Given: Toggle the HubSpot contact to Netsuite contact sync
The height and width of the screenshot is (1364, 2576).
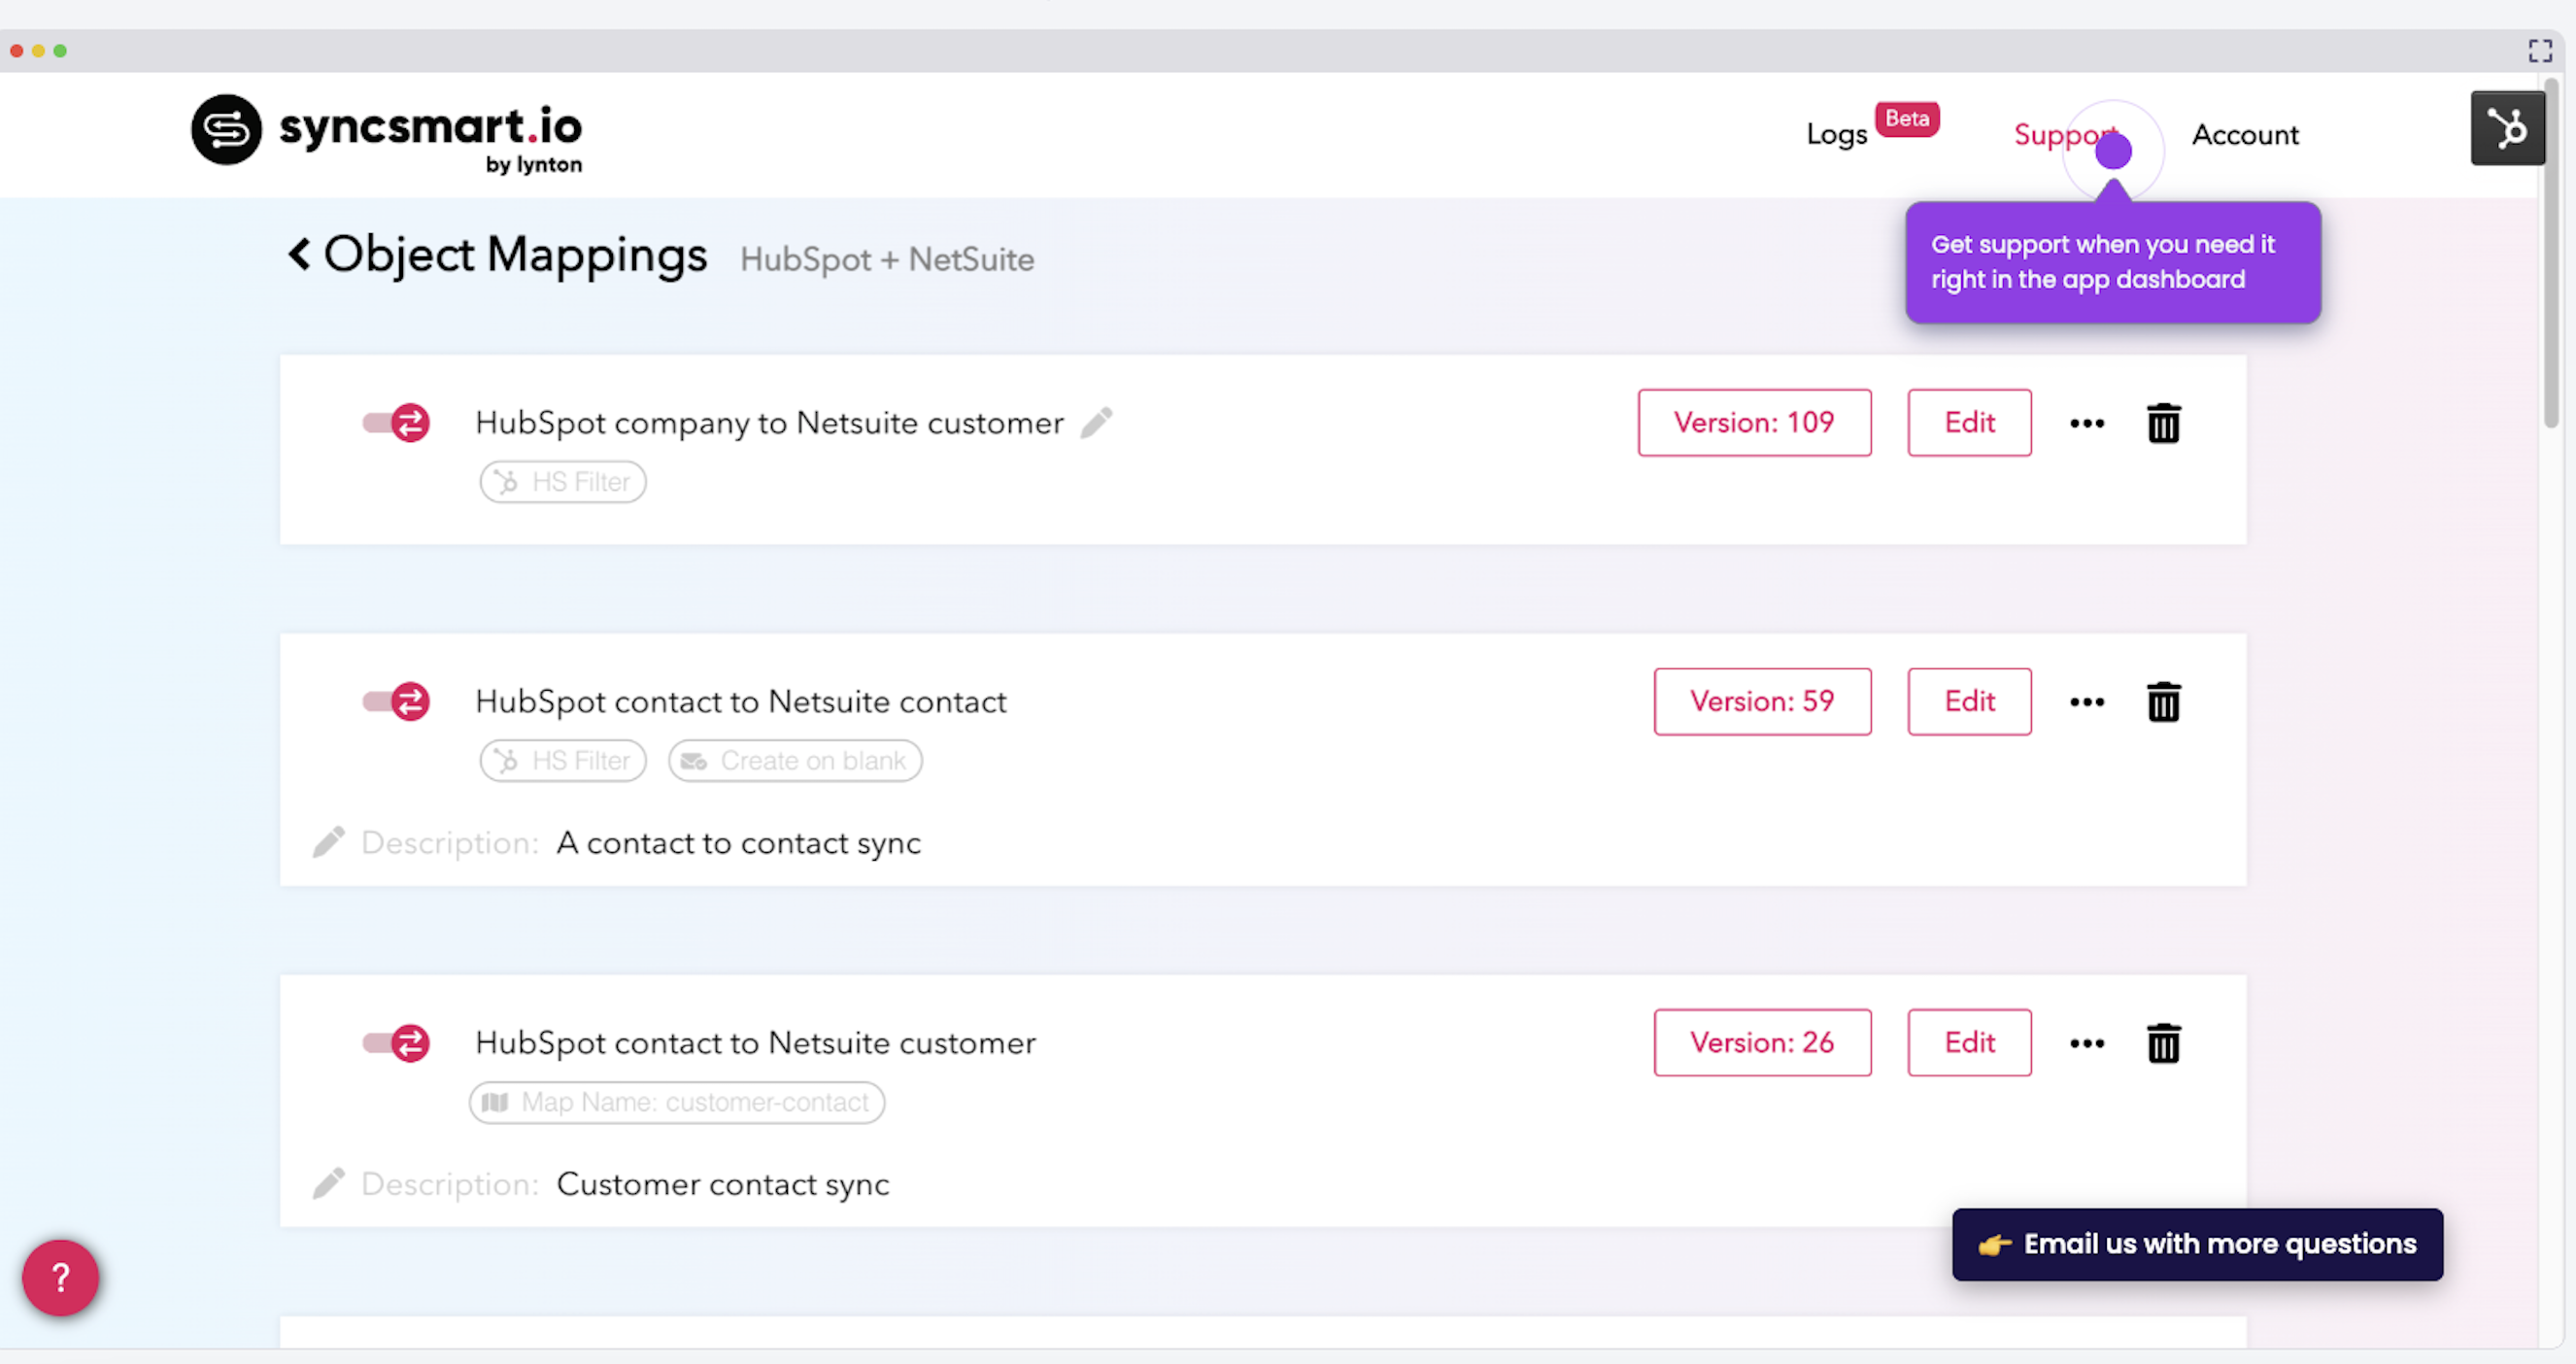Looking at the screenshot, I should point(395,701).
